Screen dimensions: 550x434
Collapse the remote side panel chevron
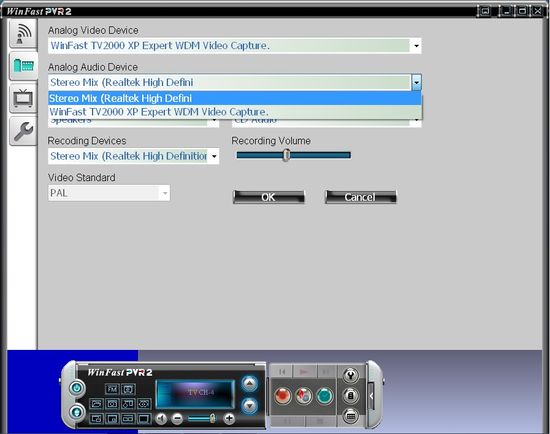tap(371, 396)
